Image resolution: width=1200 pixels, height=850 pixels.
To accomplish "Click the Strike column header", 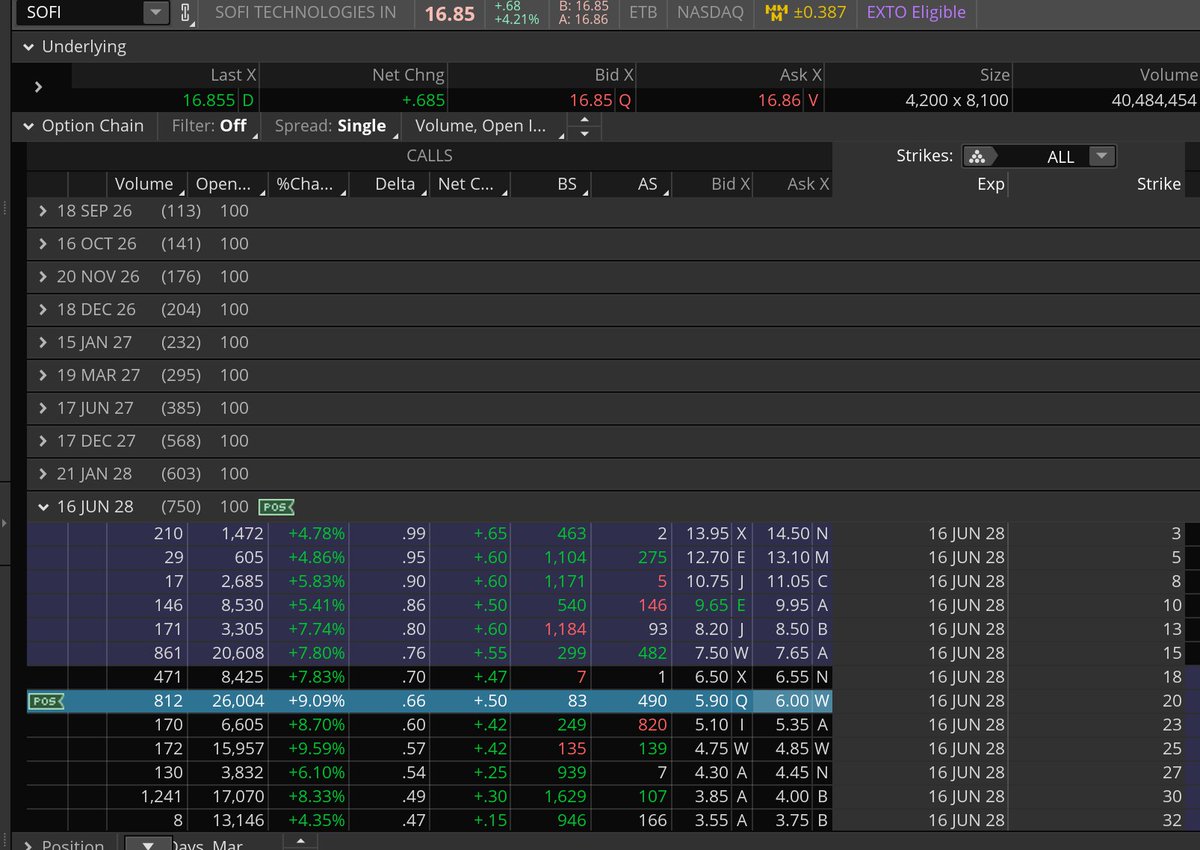I will click(1159, 184).
